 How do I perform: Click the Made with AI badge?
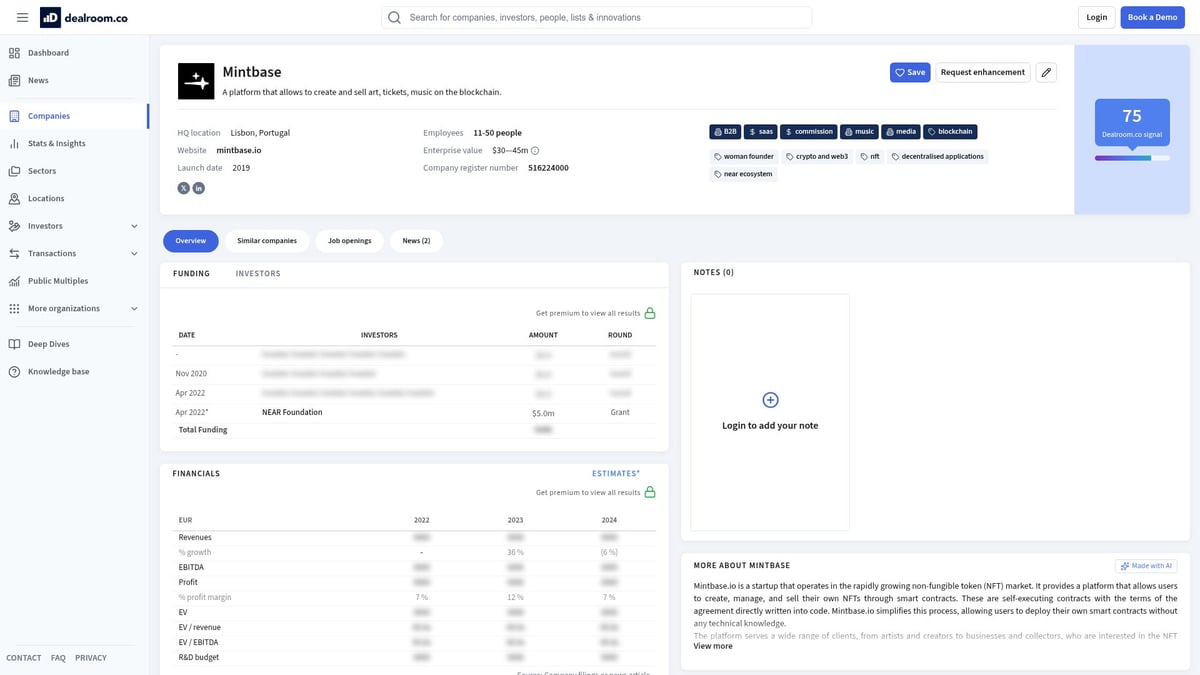[x=1146, y=566]
